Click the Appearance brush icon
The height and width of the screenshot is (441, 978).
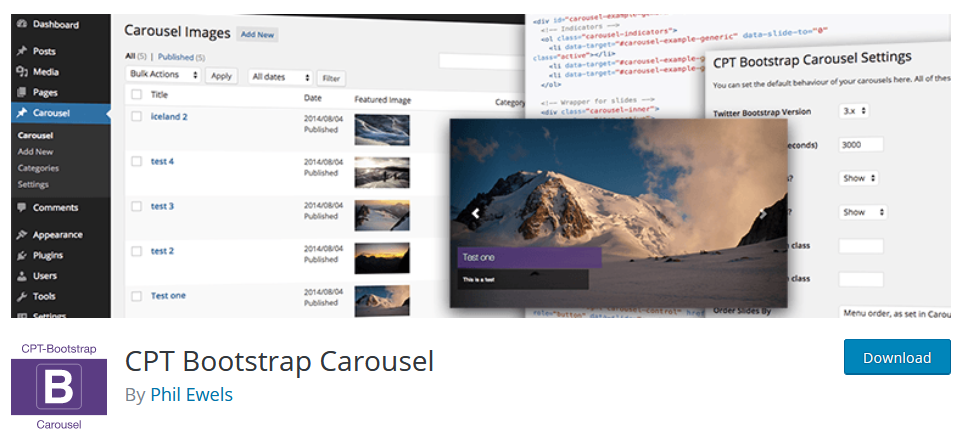tap(22, 235)
